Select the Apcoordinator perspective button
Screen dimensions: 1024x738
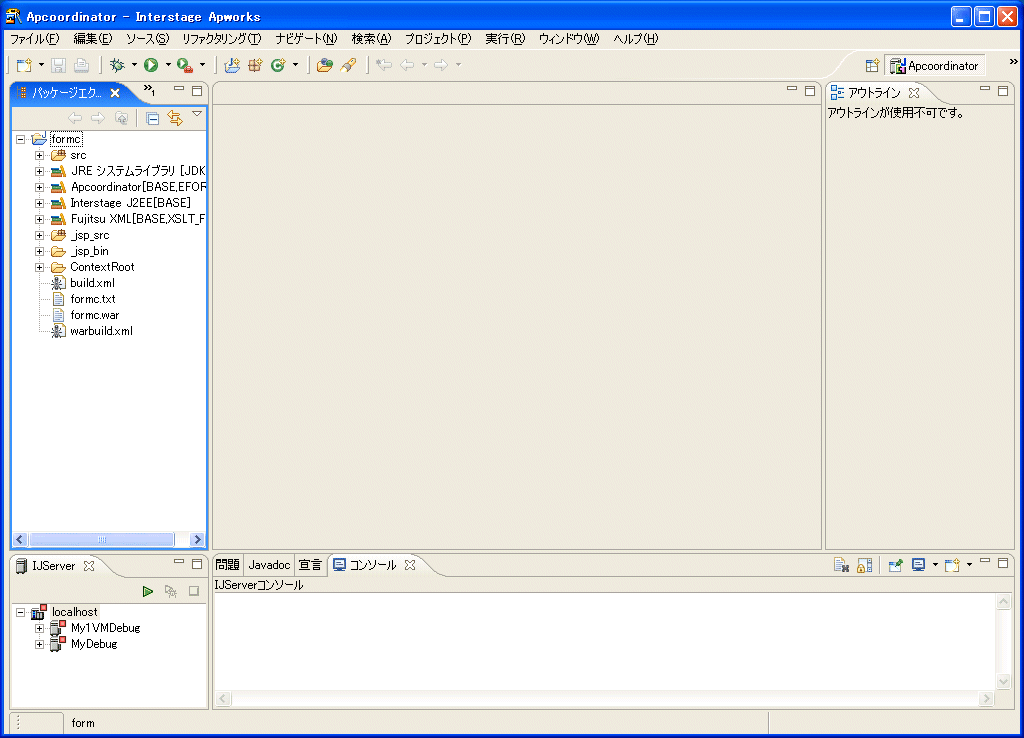(x=935, y=65)
